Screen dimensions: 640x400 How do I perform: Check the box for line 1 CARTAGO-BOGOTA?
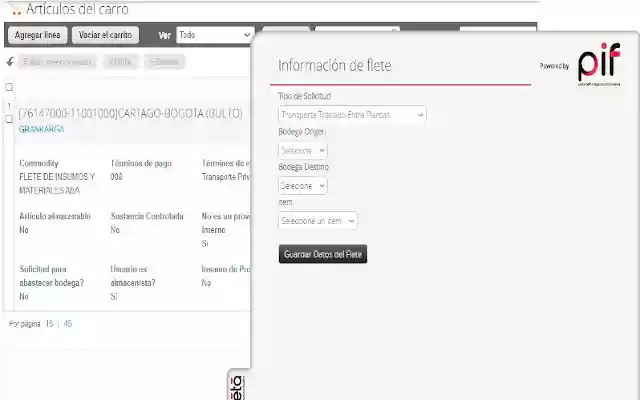click(x=9, y=119)
